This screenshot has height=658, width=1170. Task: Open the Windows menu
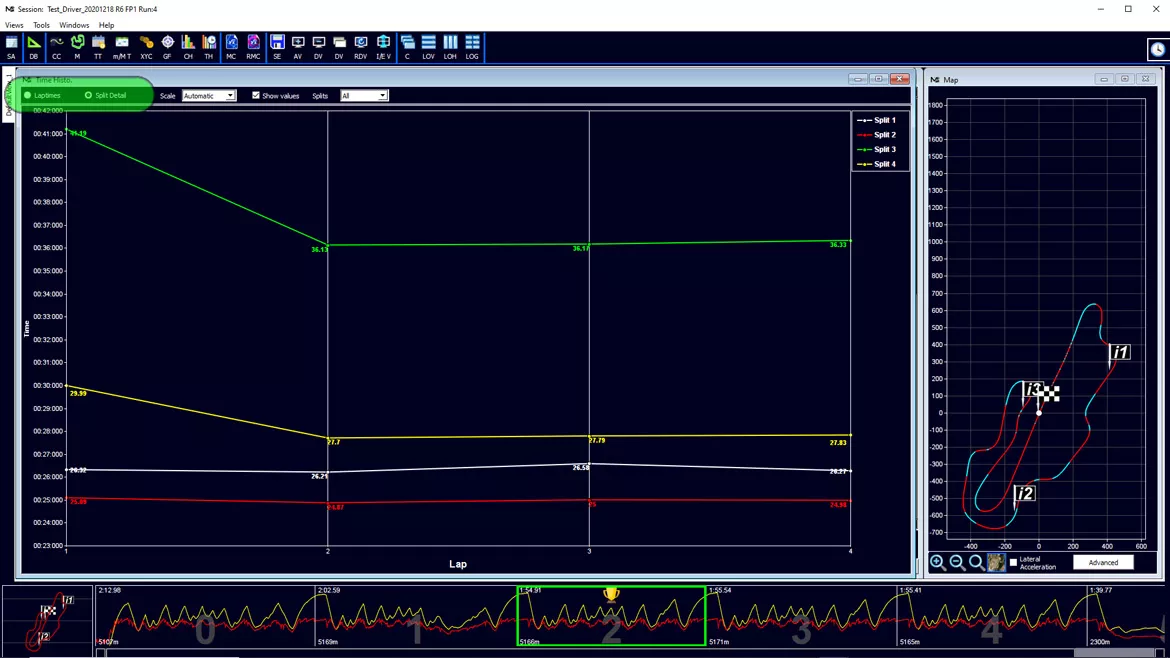[74, 25]
